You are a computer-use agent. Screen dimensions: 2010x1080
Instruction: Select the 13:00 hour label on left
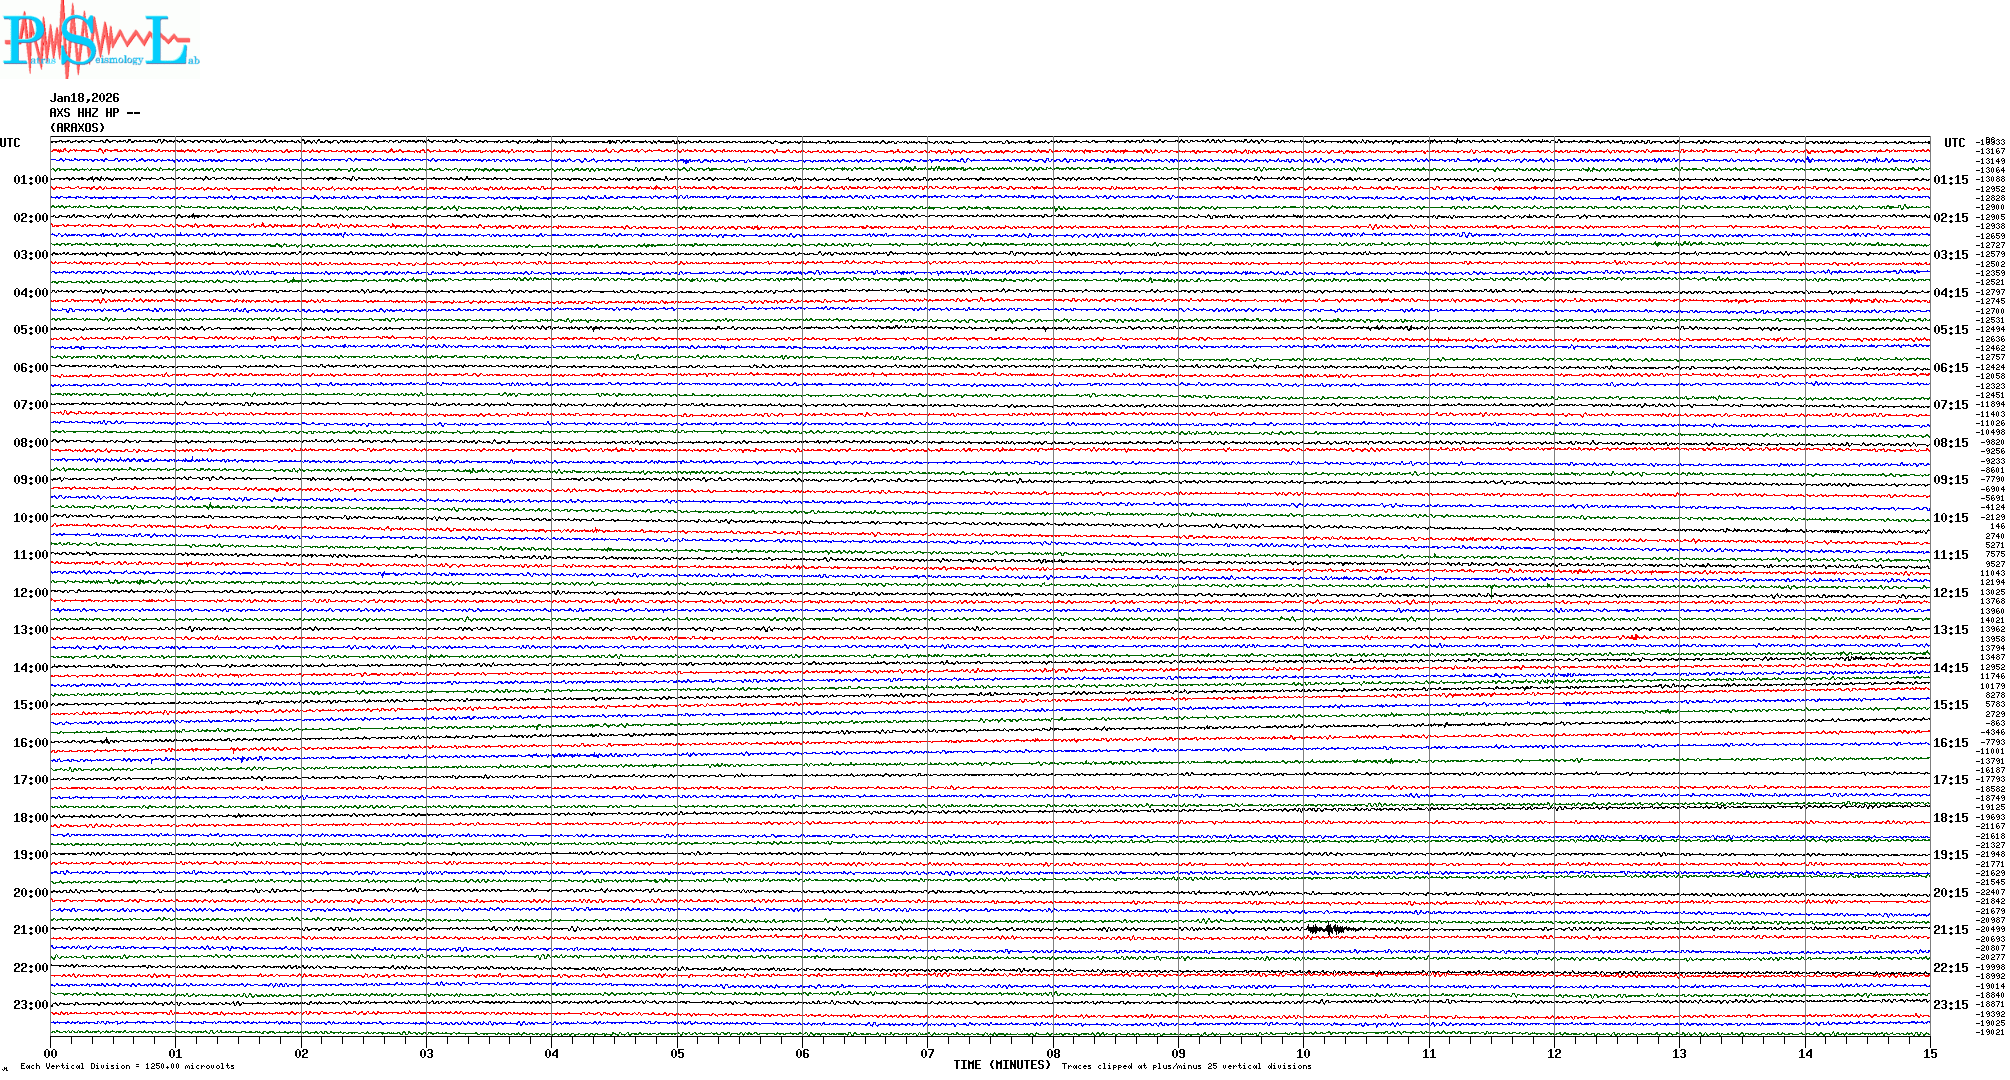pyautogui.click(x=30, y=630)
